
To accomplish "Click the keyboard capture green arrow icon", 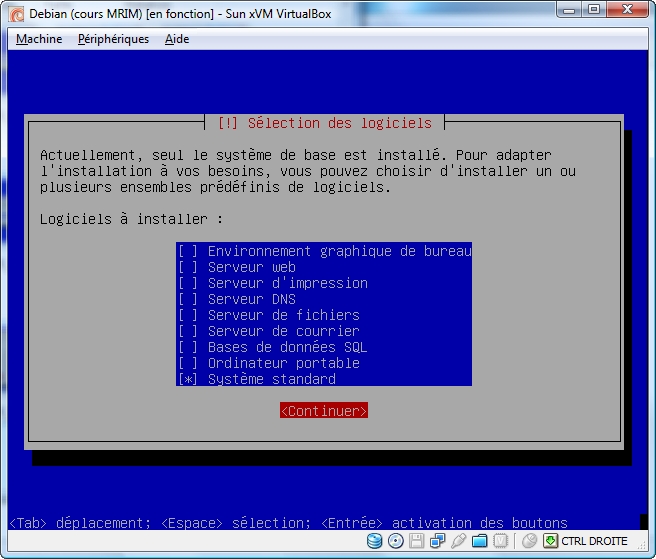I will point(551,541).
